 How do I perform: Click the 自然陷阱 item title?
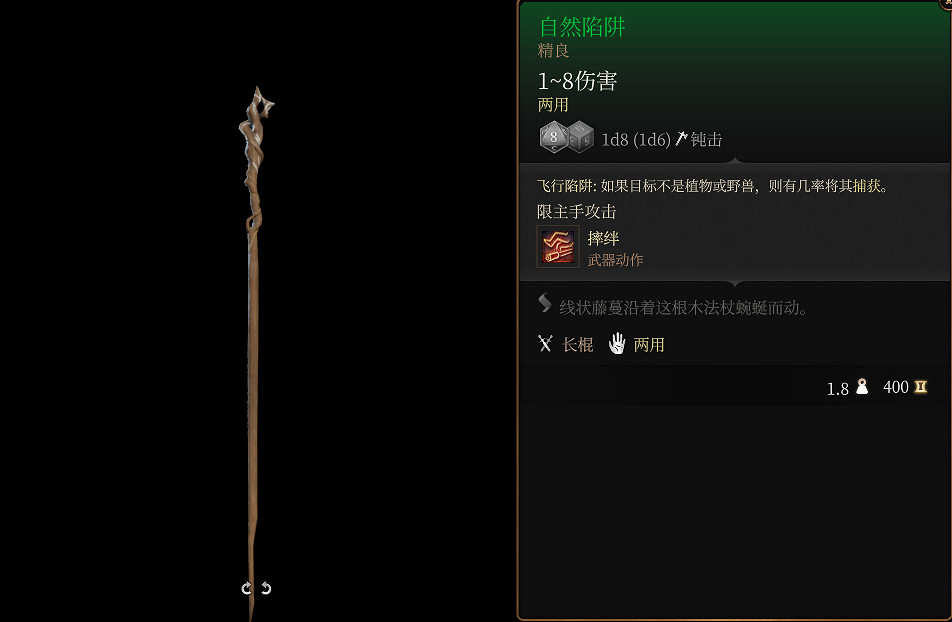coord(582,27)
